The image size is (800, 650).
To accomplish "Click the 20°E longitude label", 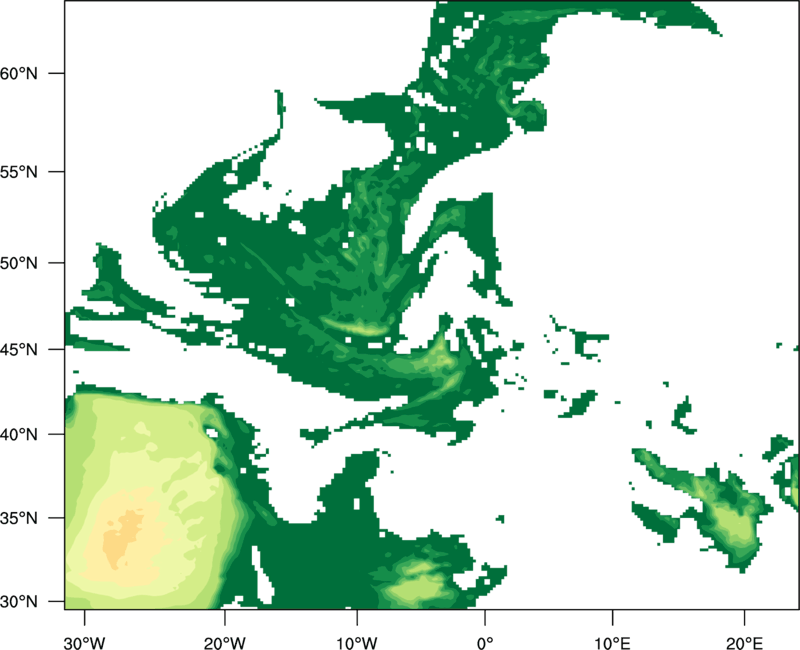I will pyautogui.click(x=744, y=643).
